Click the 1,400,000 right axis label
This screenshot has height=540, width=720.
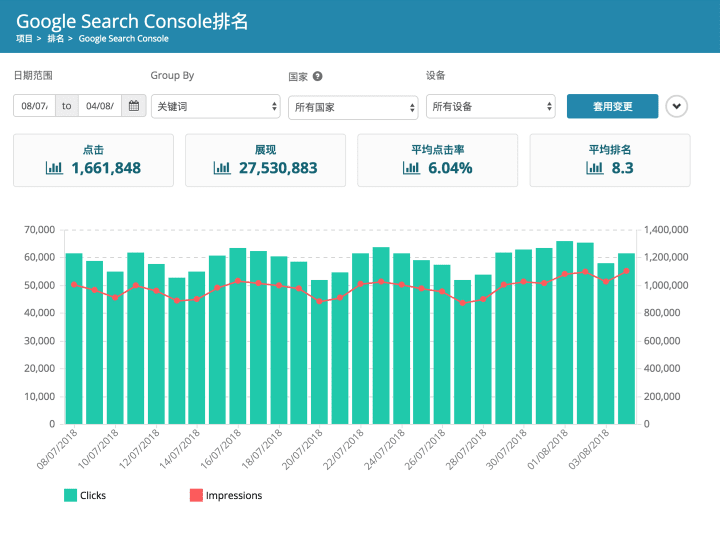coord(666,230)
